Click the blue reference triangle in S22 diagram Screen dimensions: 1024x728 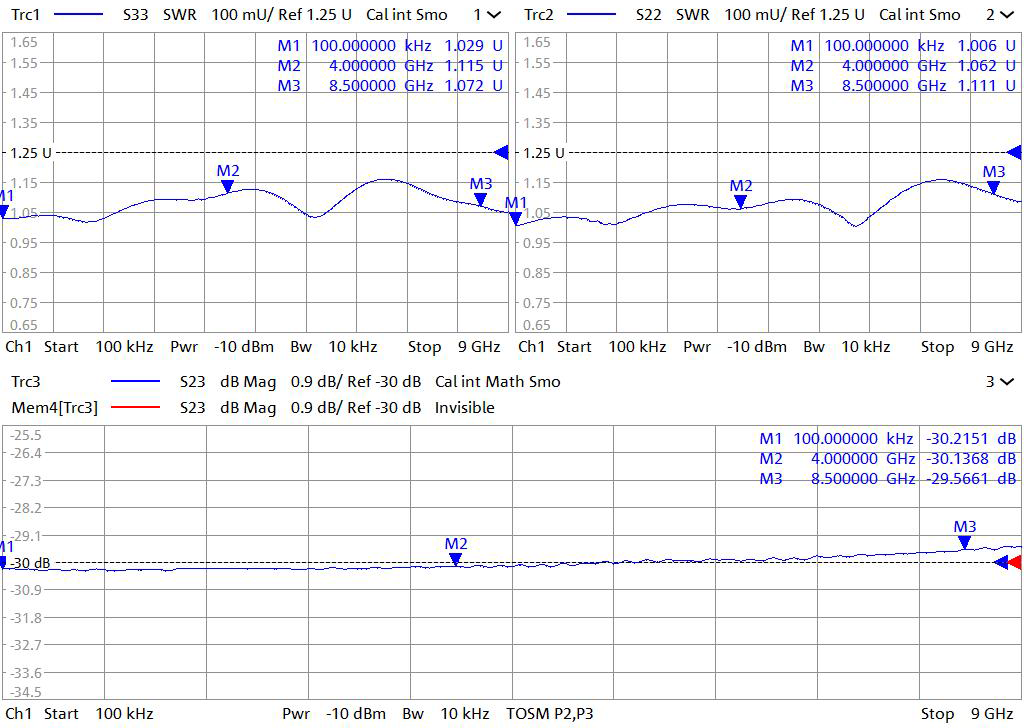(x=1014, y=152)
